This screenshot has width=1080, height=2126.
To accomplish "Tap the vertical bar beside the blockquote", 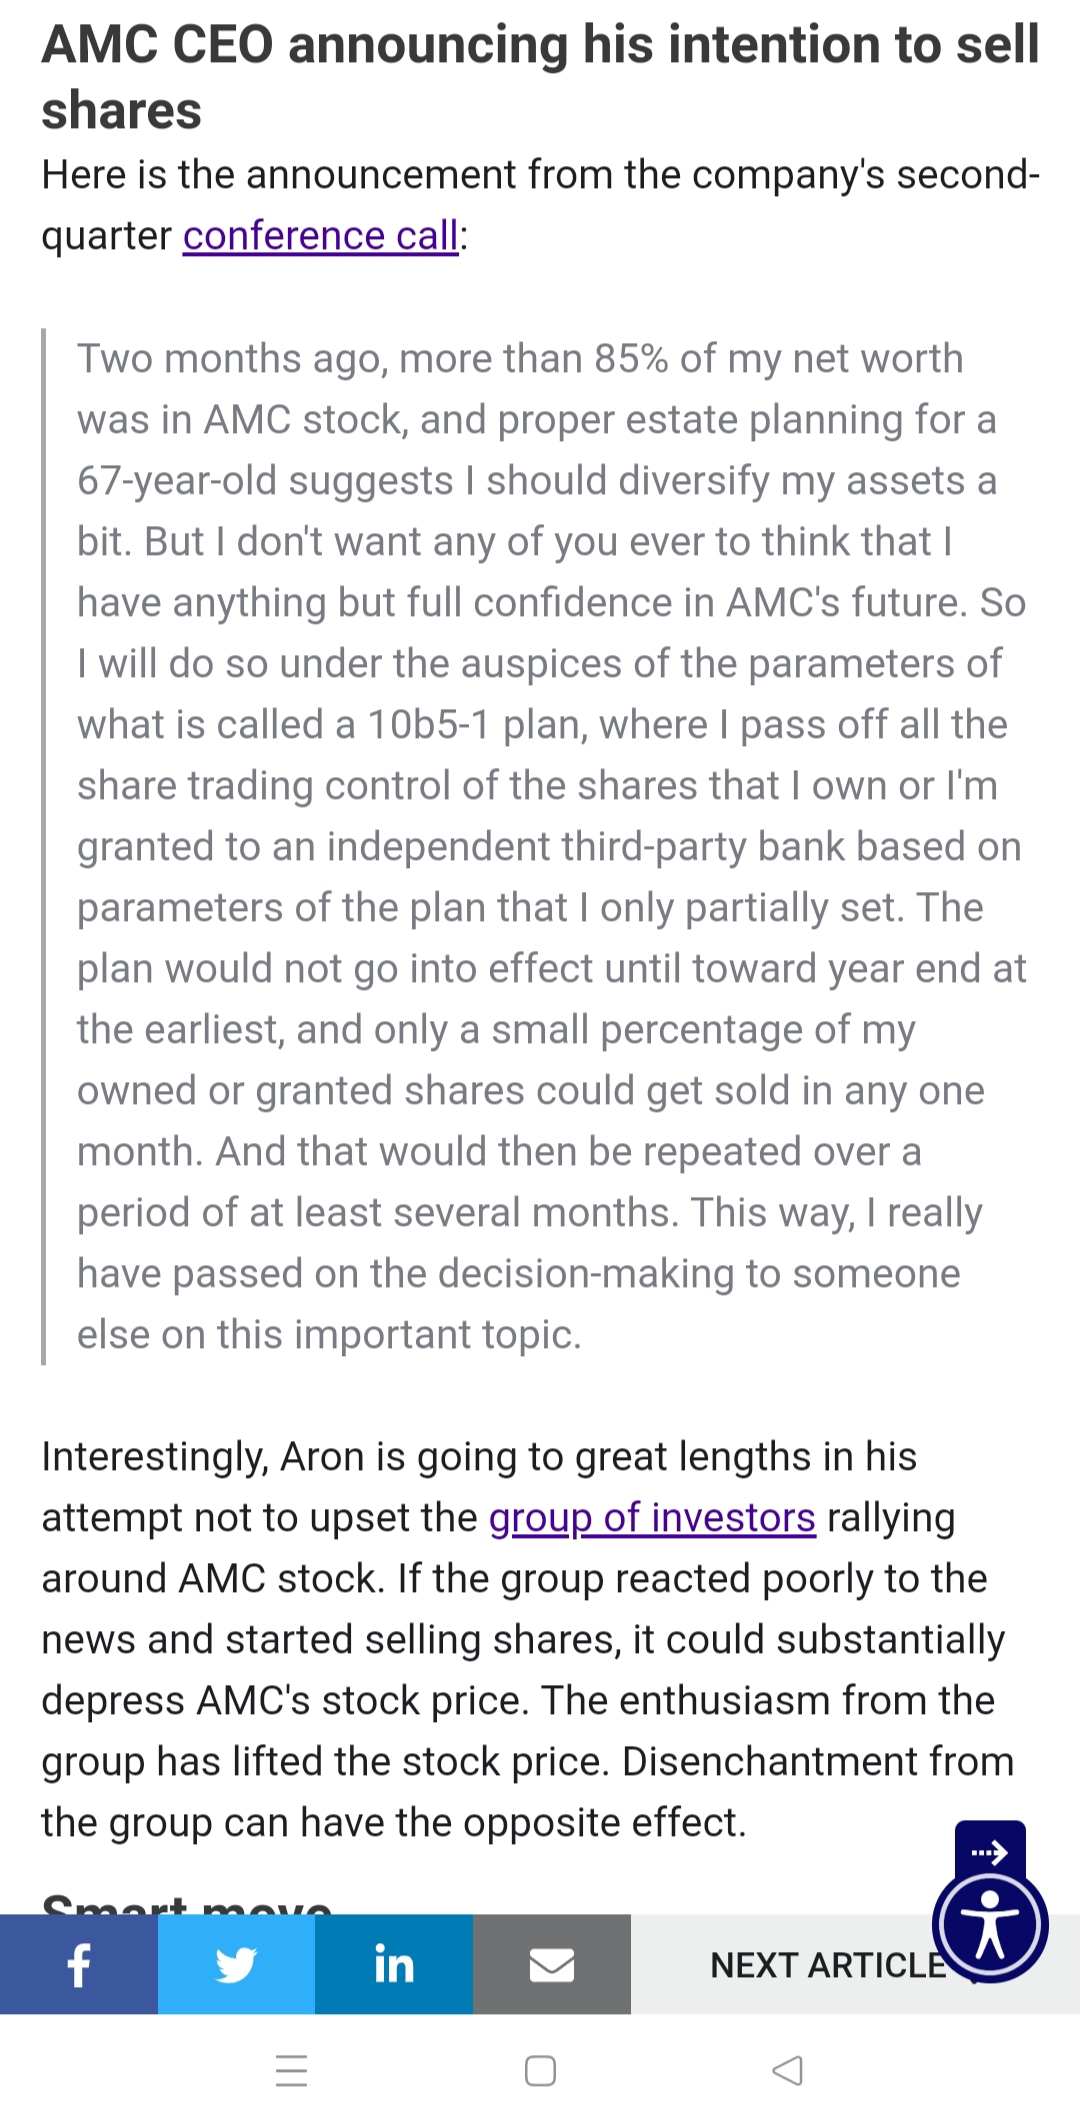I will (x=44, y=846).
